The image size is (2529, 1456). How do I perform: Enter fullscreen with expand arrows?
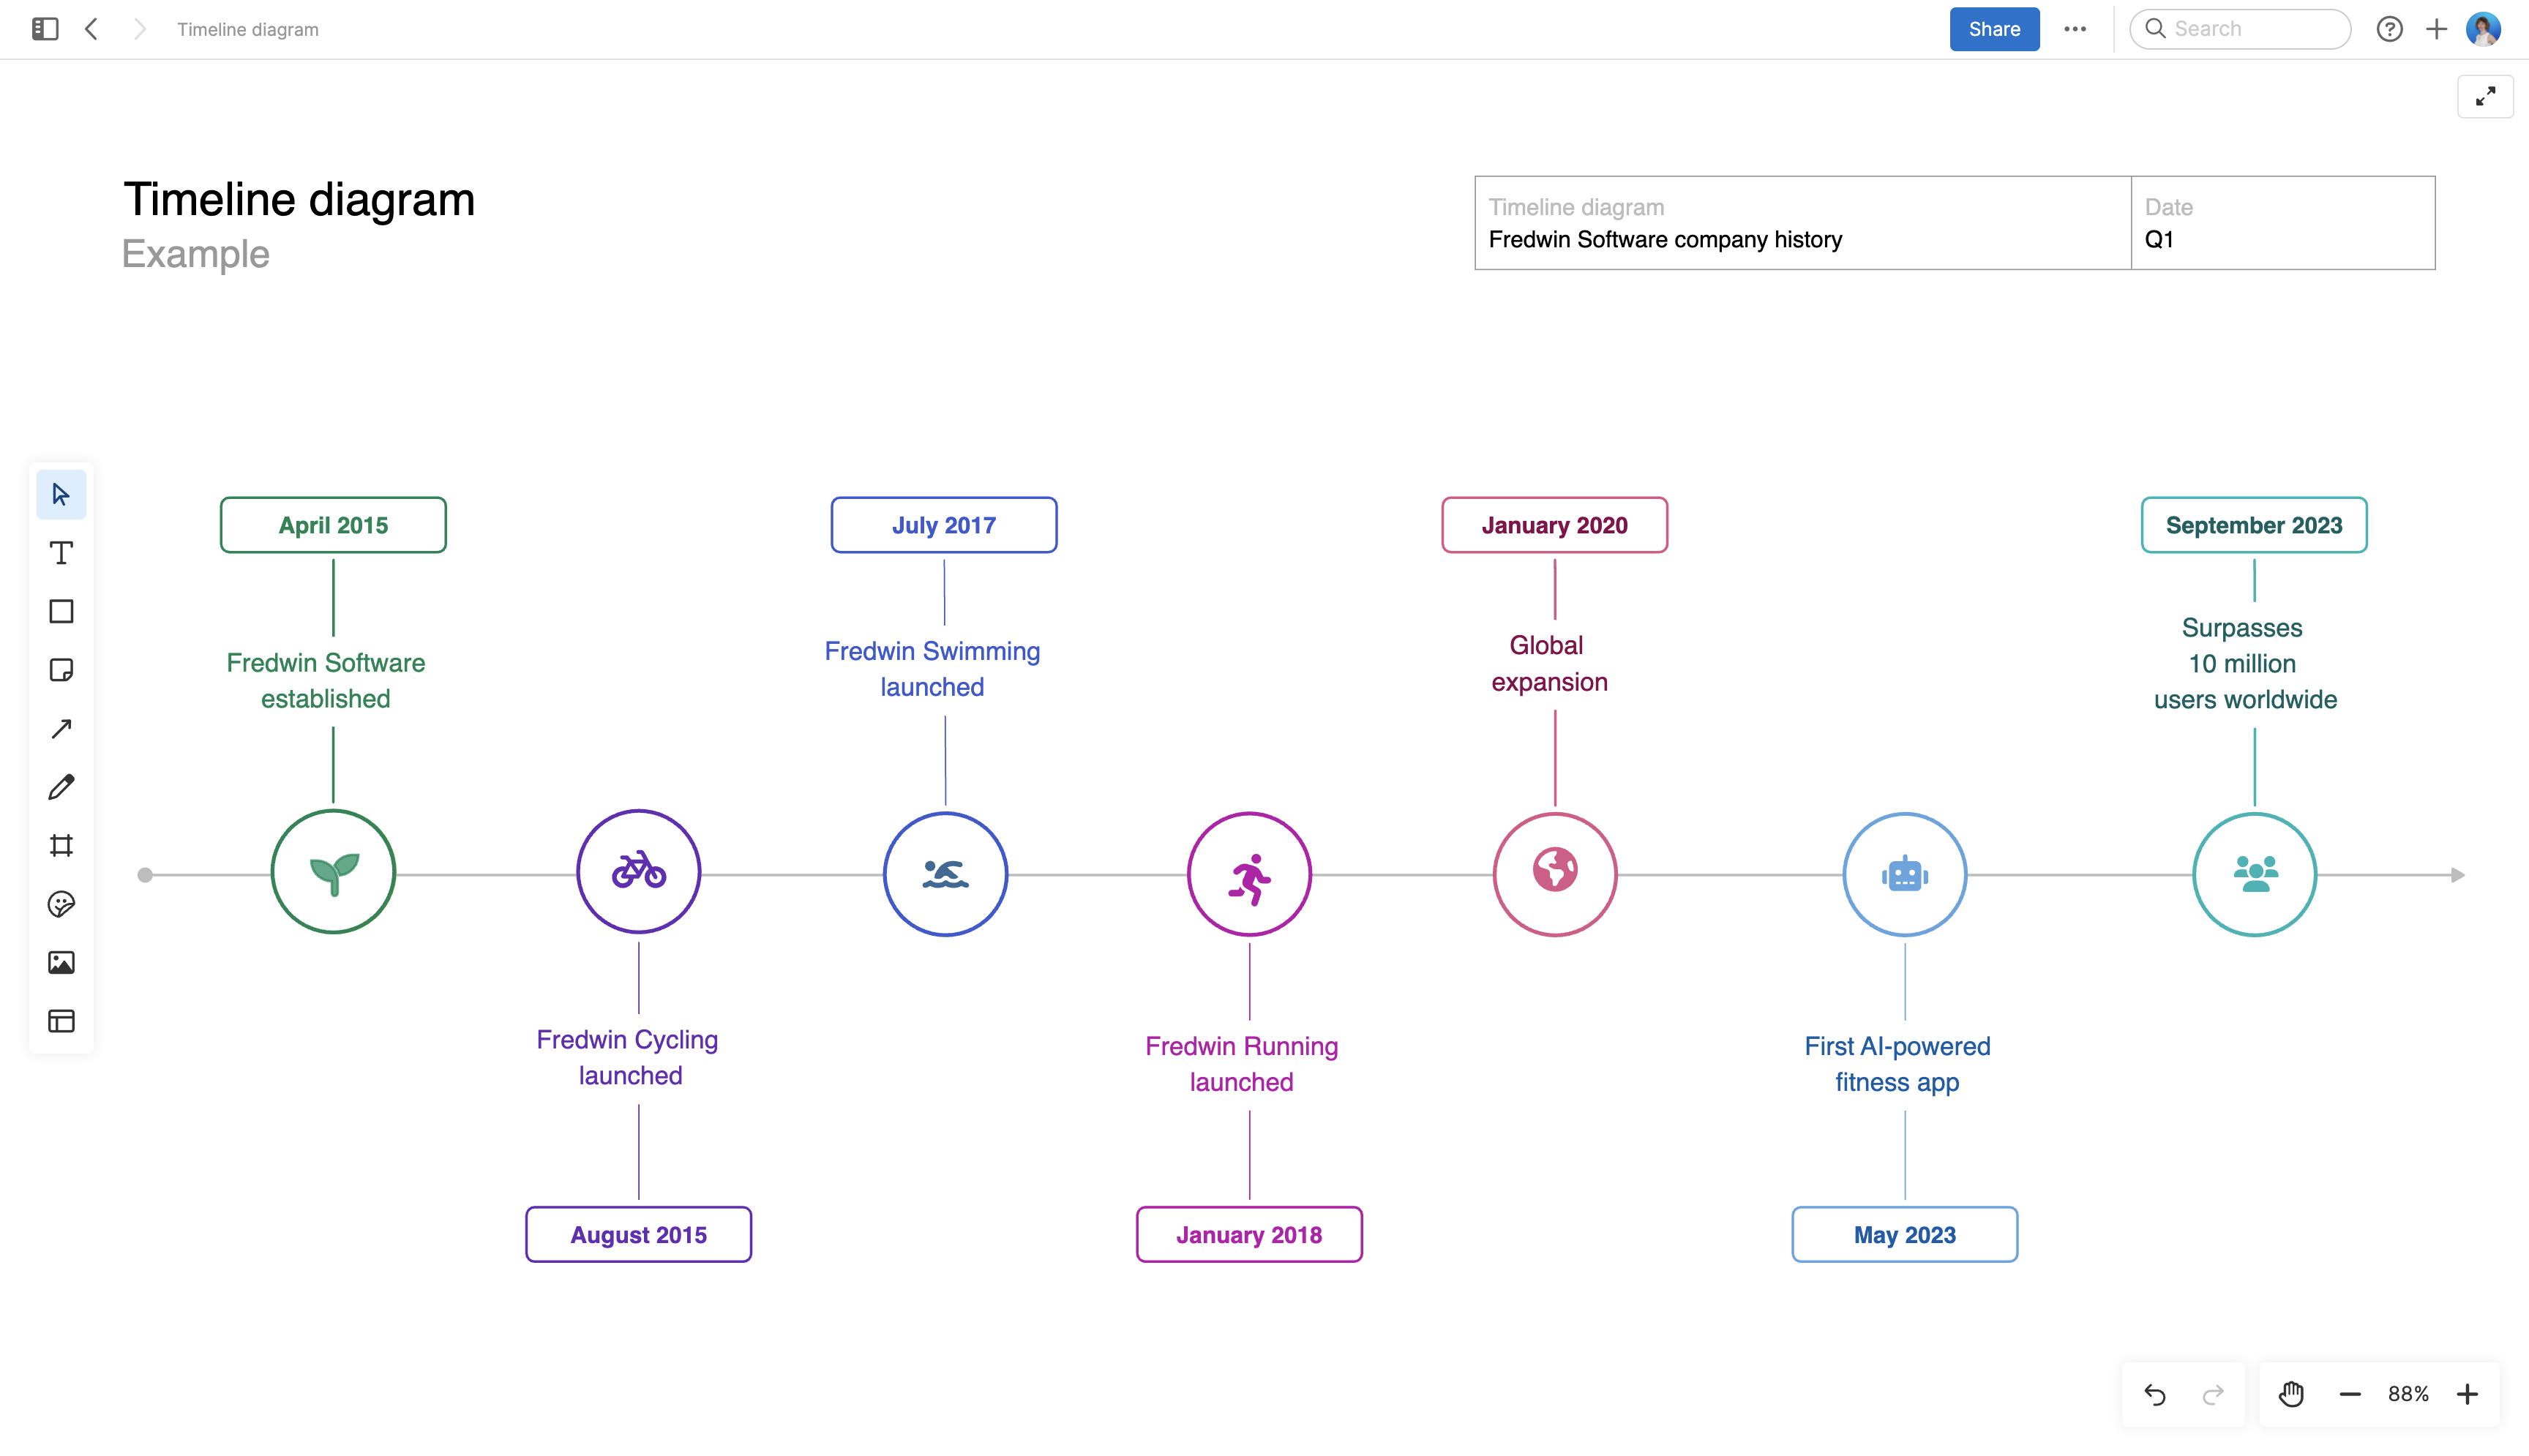[x=2485, y=97]
